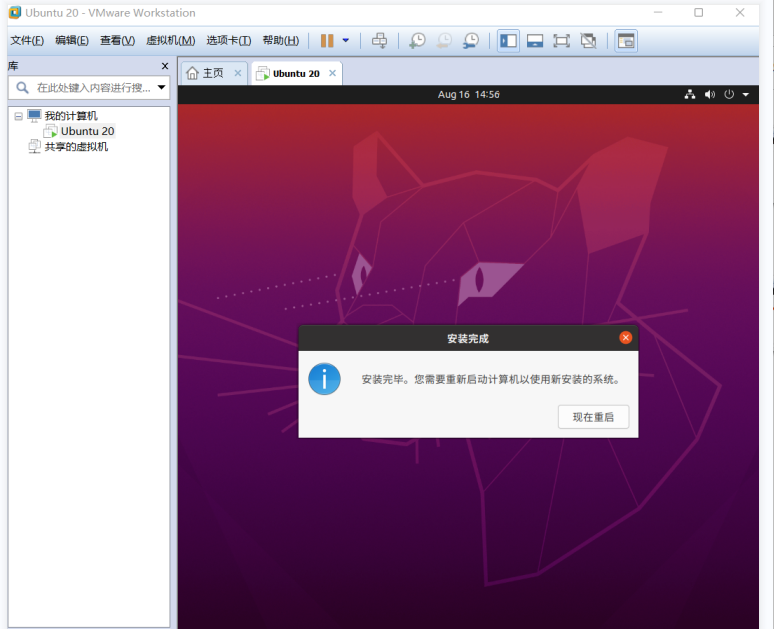
Task: Open the library search dropdown arrow
Action: coord(161,87)
